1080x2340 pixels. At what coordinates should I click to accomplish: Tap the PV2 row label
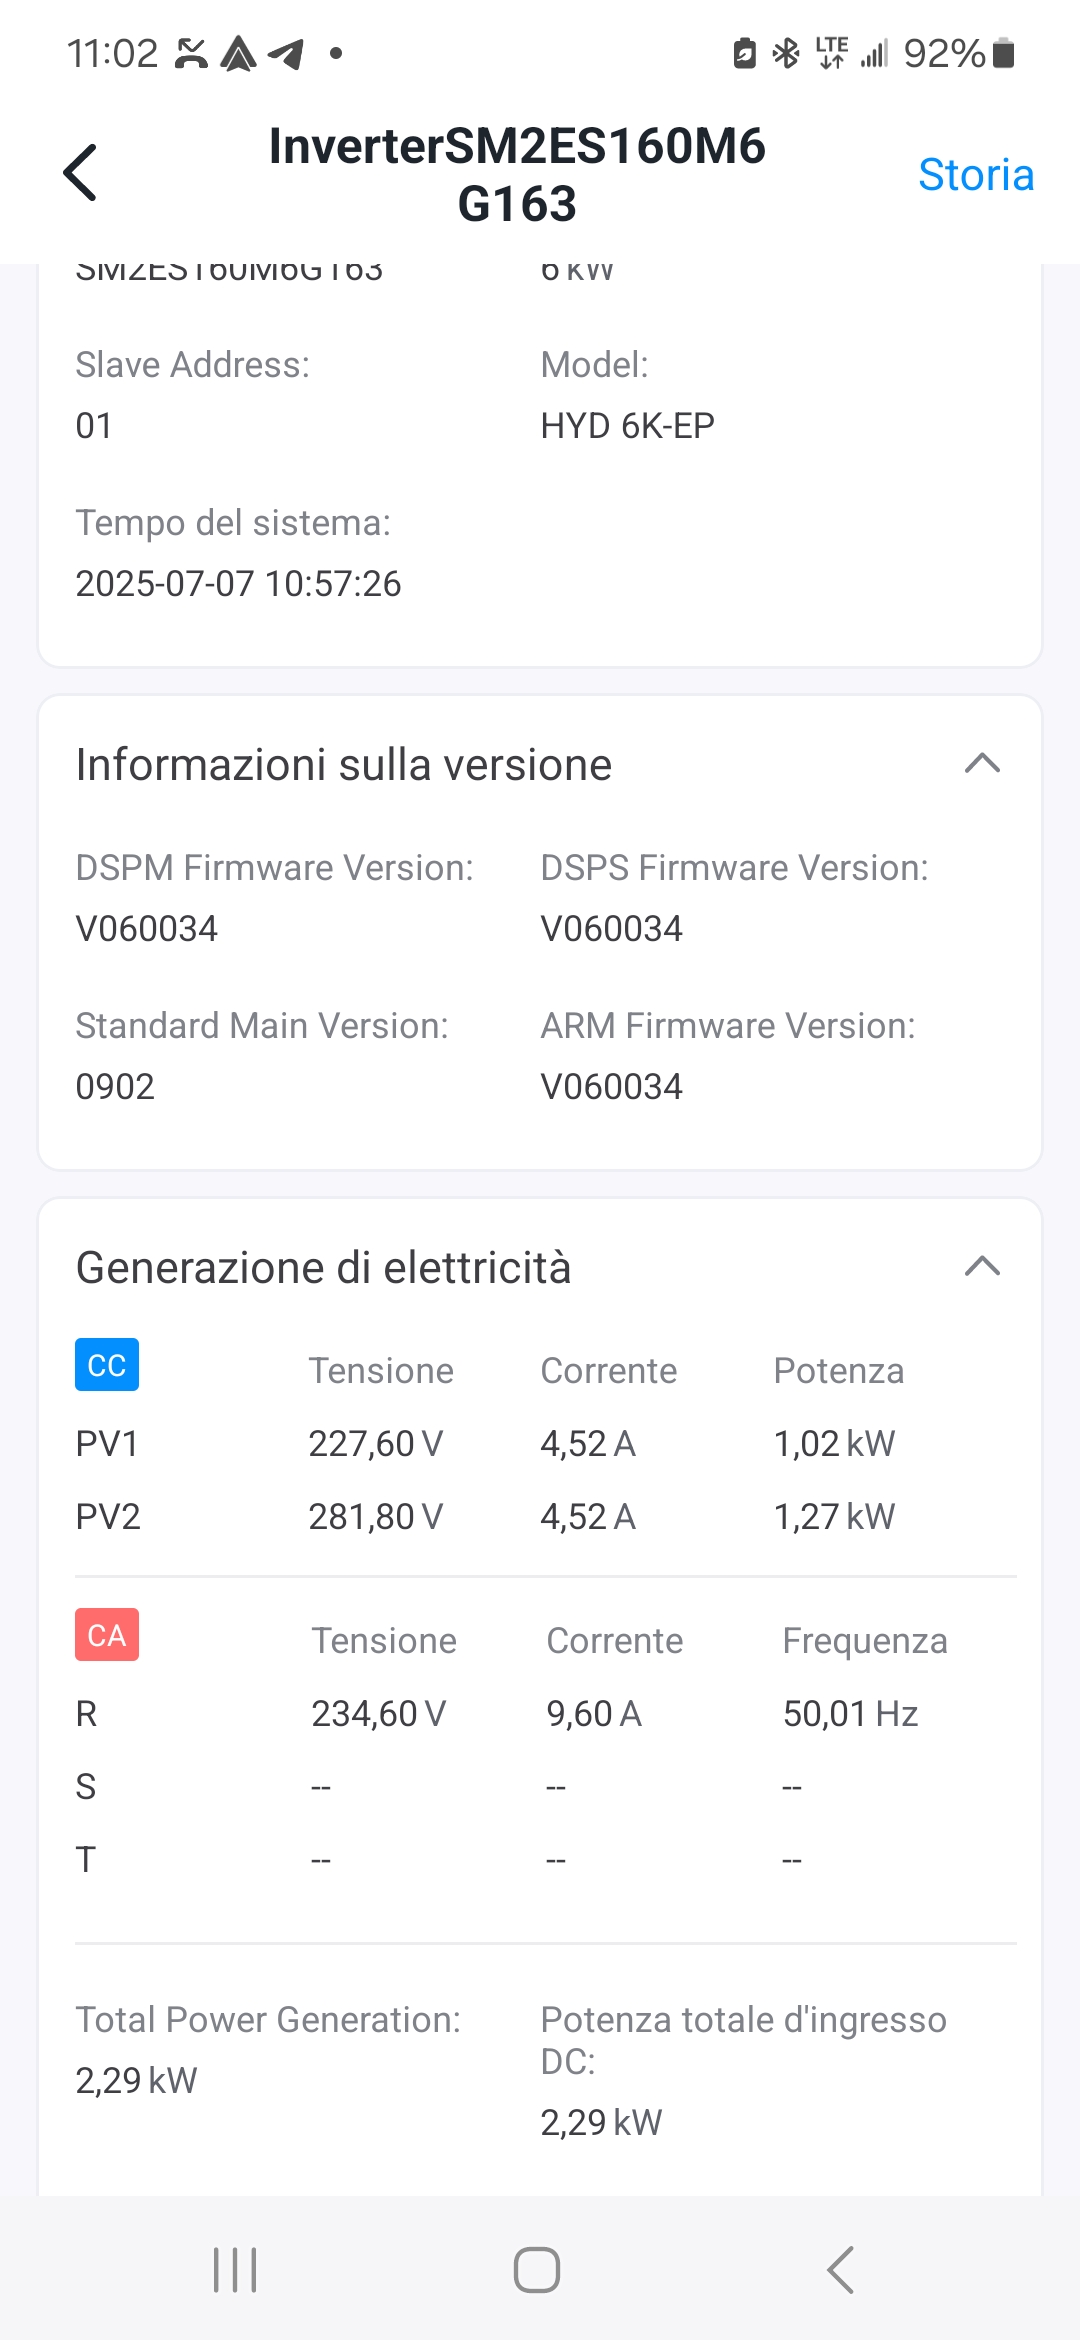108,1517
